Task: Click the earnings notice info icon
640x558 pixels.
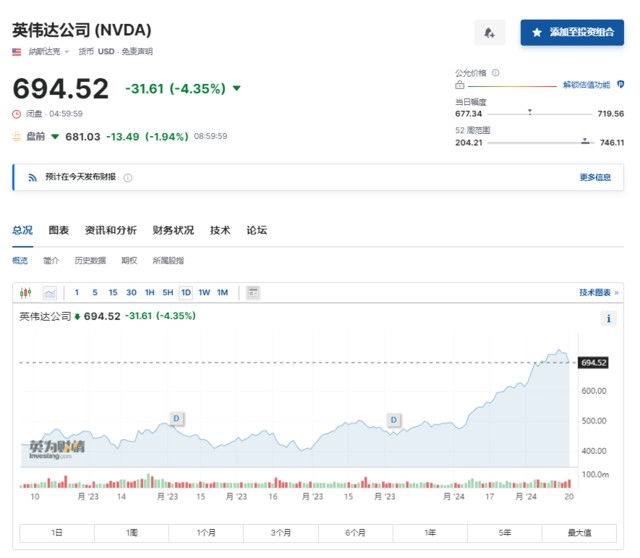Action: pos(127,178)
